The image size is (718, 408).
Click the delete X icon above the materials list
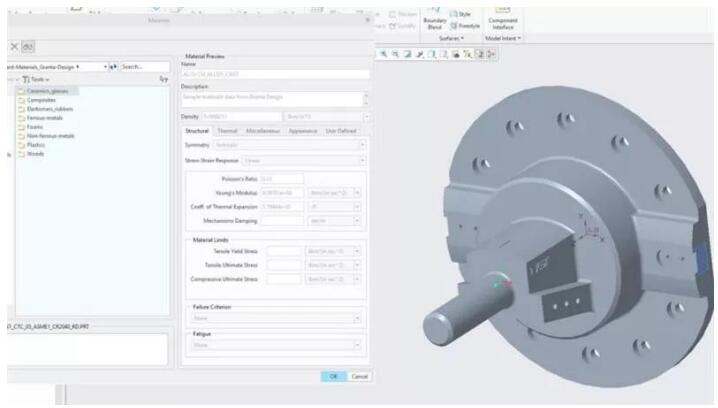point(14,47)
